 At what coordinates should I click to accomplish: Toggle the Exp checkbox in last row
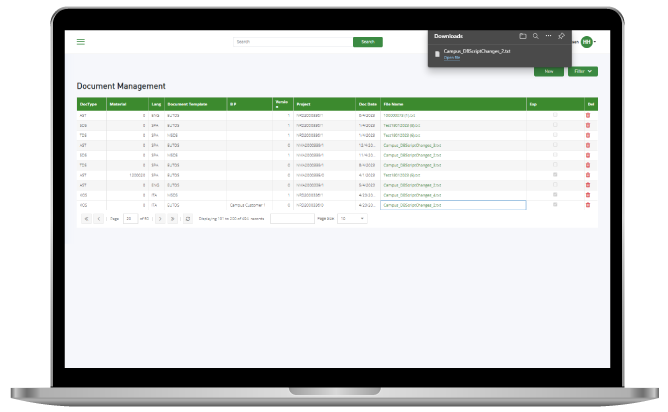(555, 204)
